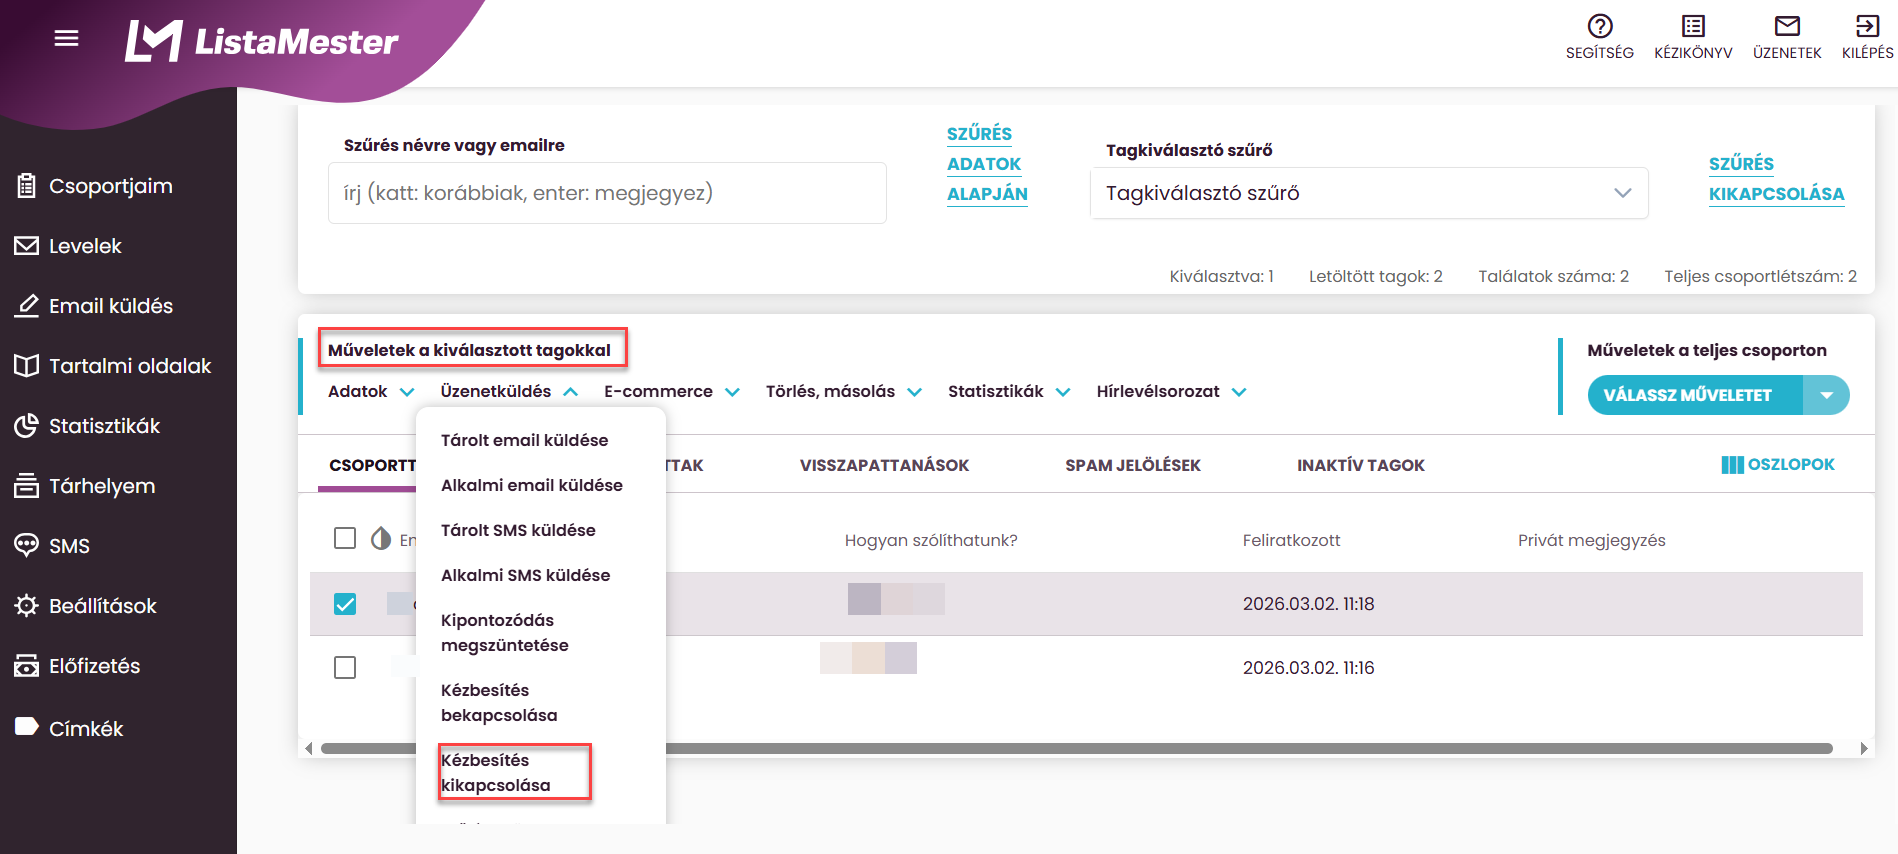Image resolution: width=1898 pixels, height=854 pixels.
Task: Click the horizontal table scrollbar
Action: [1076, 748]
